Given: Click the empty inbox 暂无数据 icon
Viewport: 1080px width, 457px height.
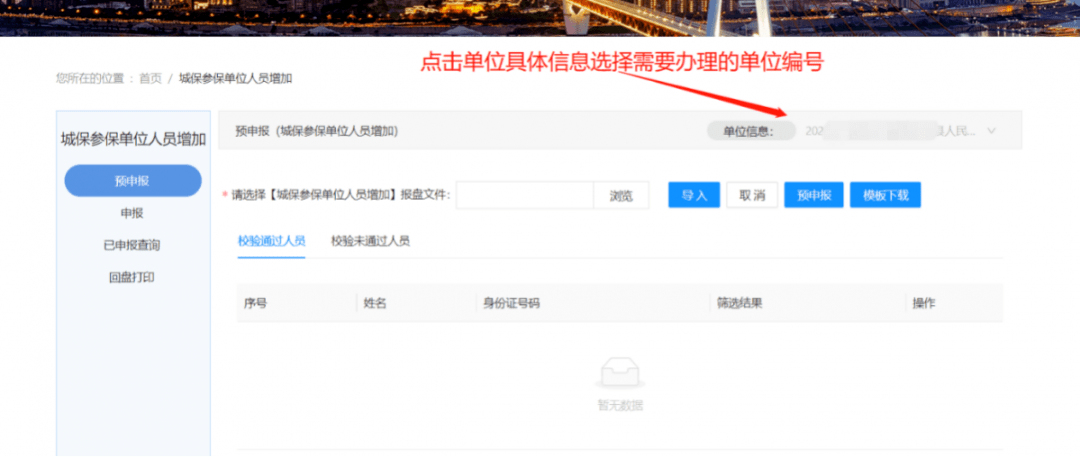Looking at the screenshot, I should (620, 374).
